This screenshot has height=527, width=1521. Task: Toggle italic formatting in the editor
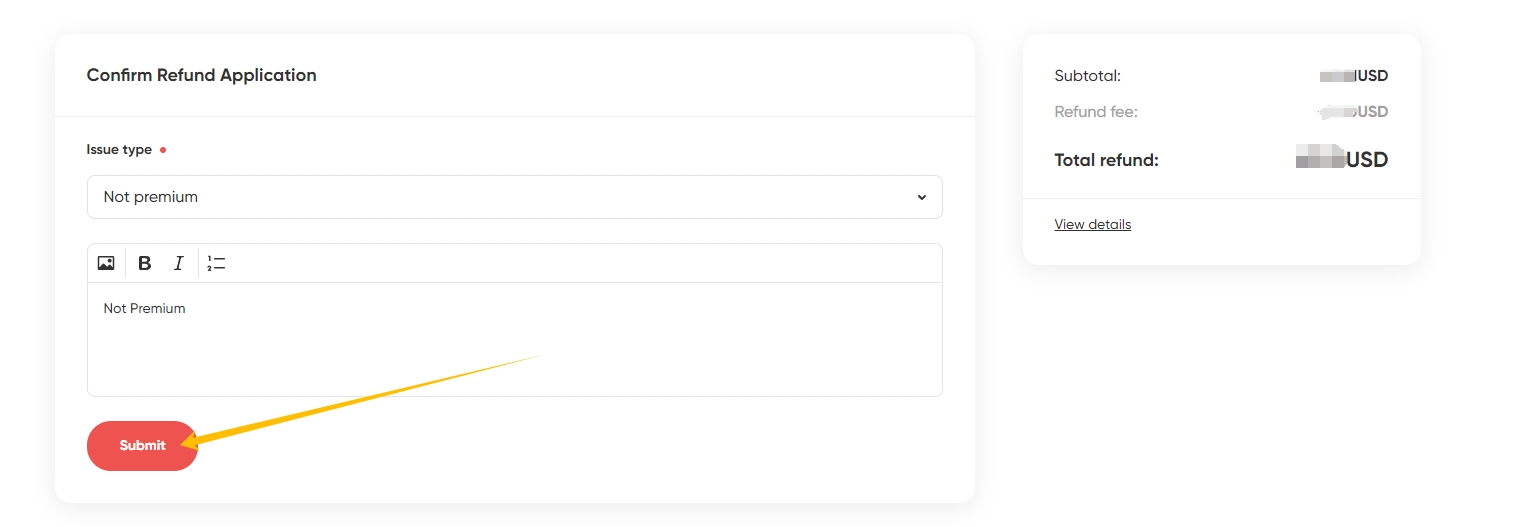179,263
